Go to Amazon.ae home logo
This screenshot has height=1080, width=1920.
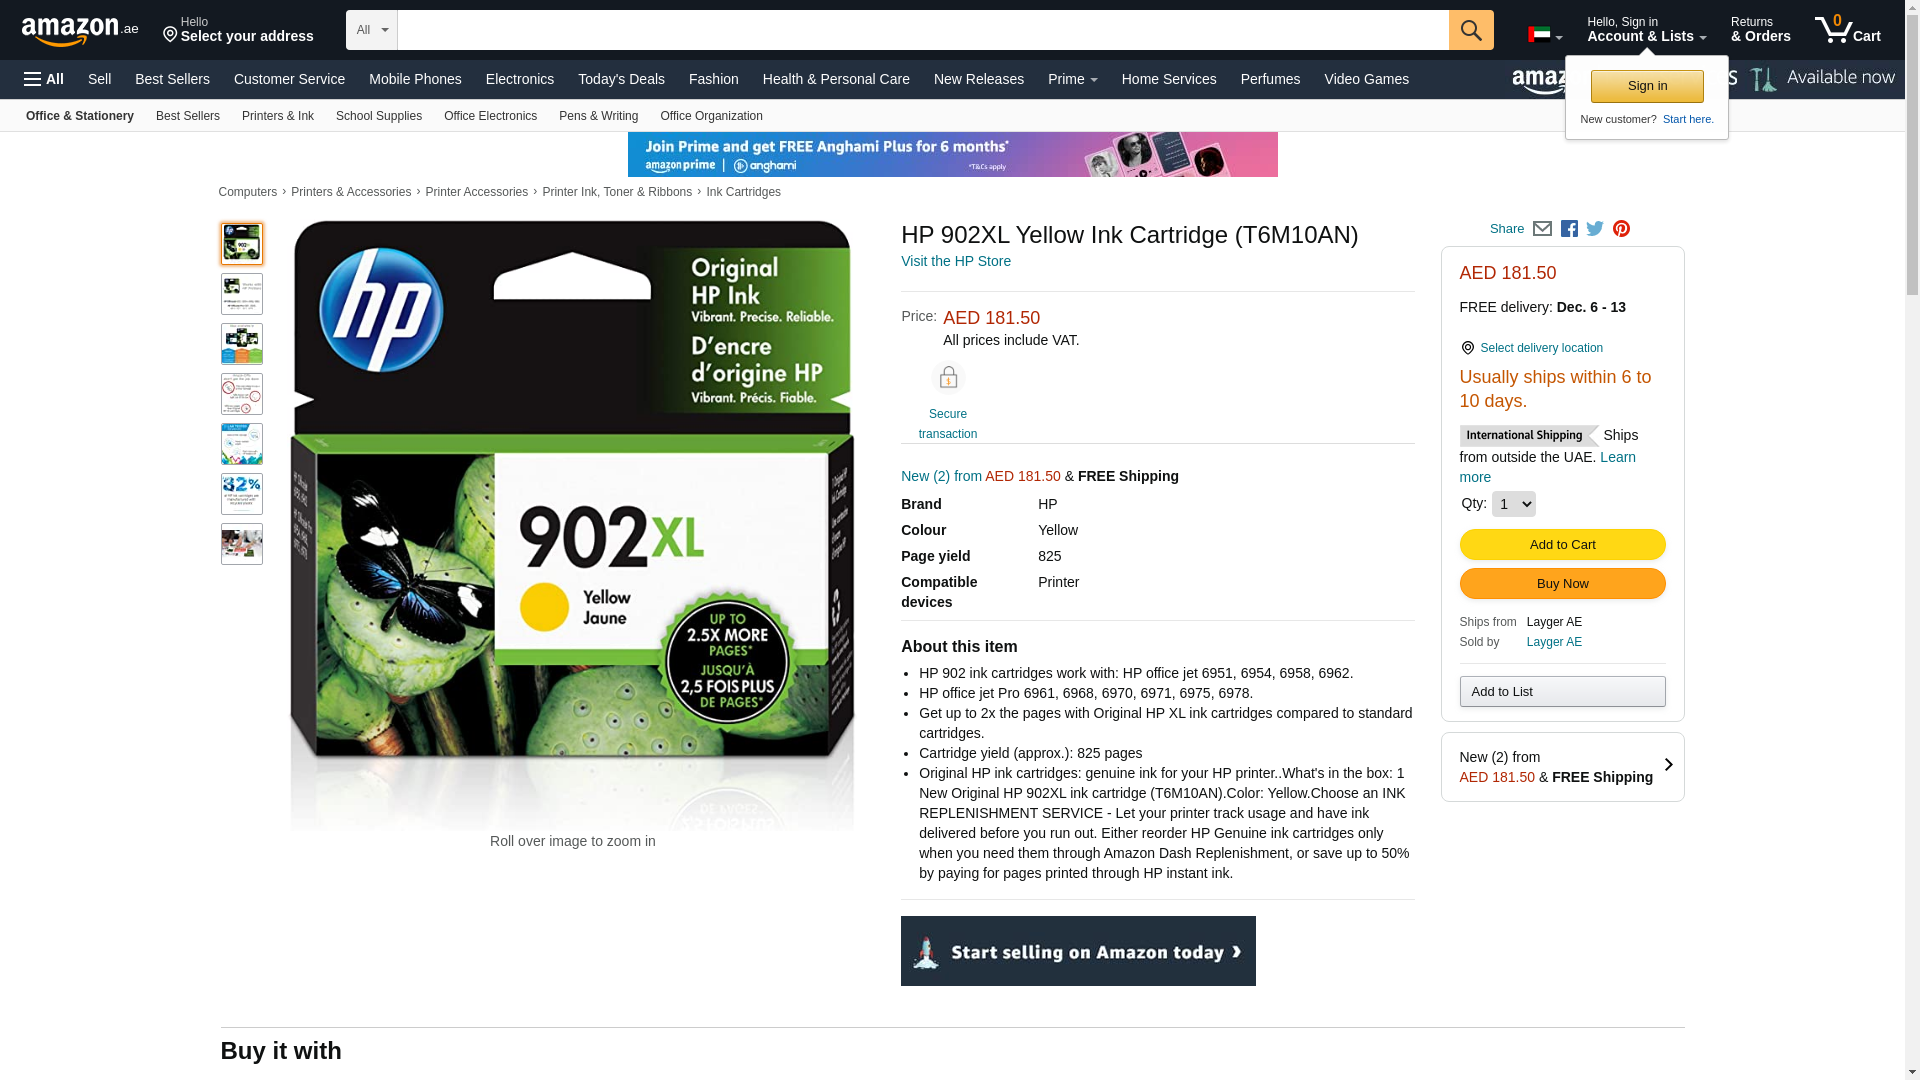tap(80, 31)
